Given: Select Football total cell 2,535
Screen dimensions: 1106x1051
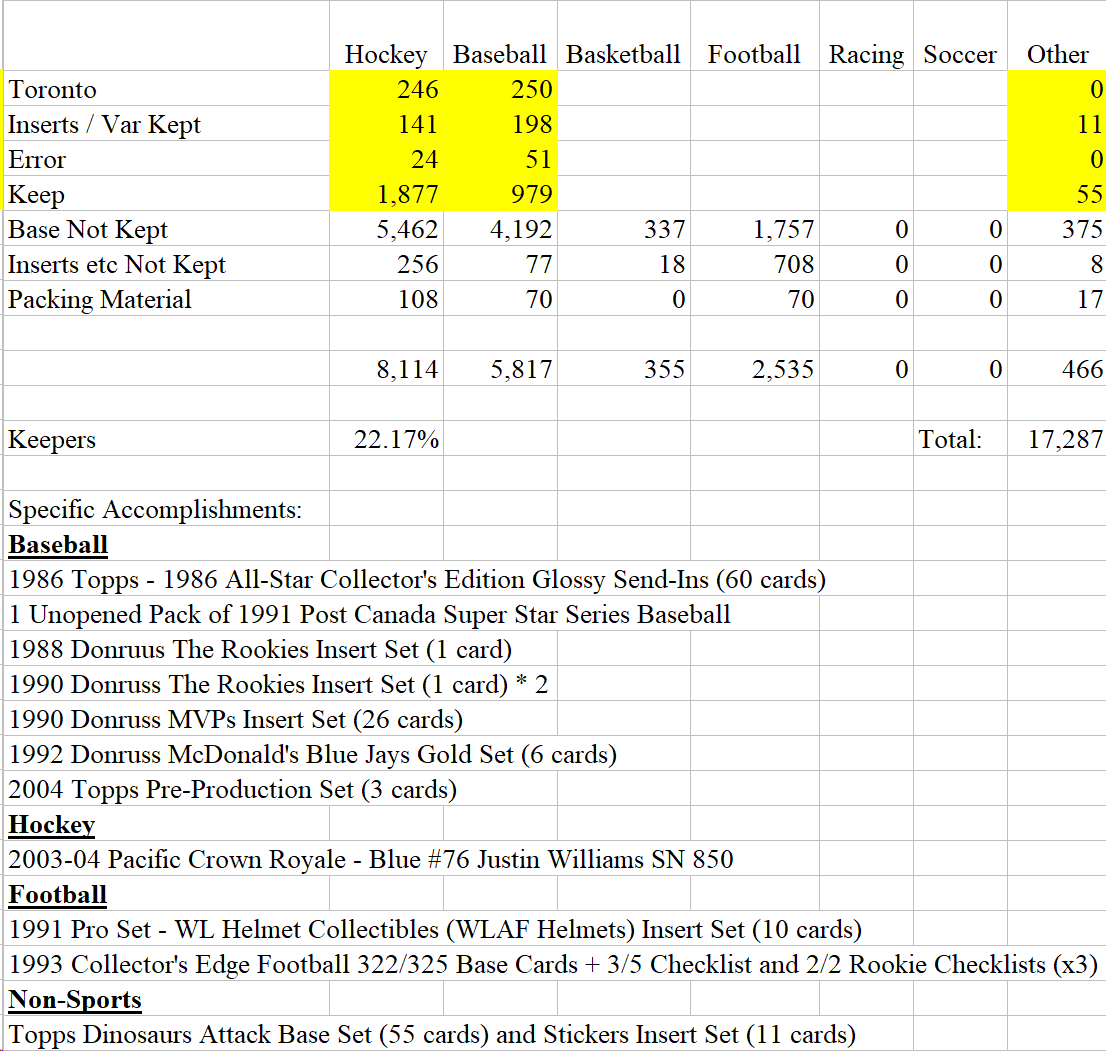Looking at the screenshot, I should (754, 369).
